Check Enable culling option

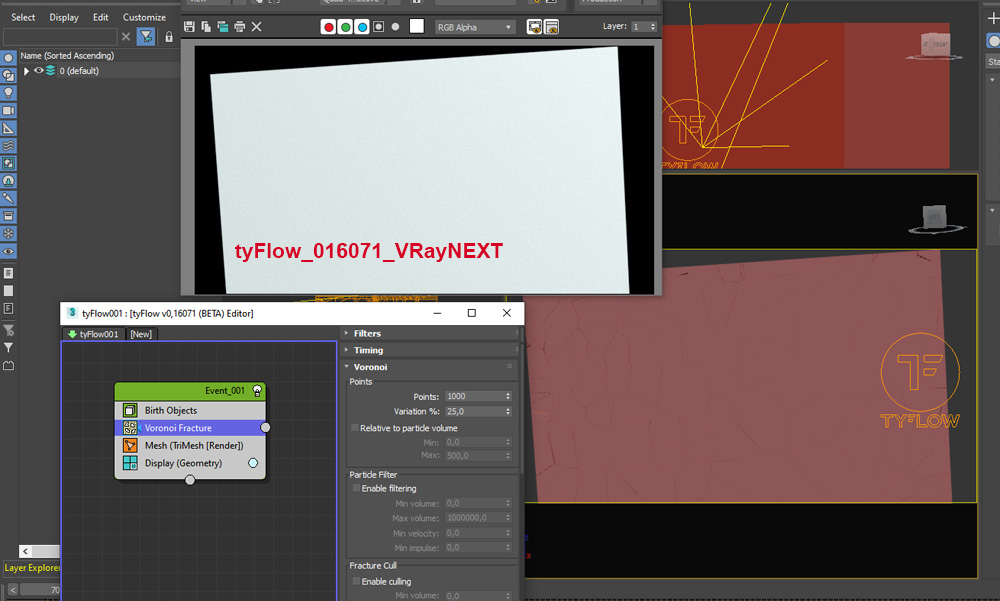click(x=357, y=581)
